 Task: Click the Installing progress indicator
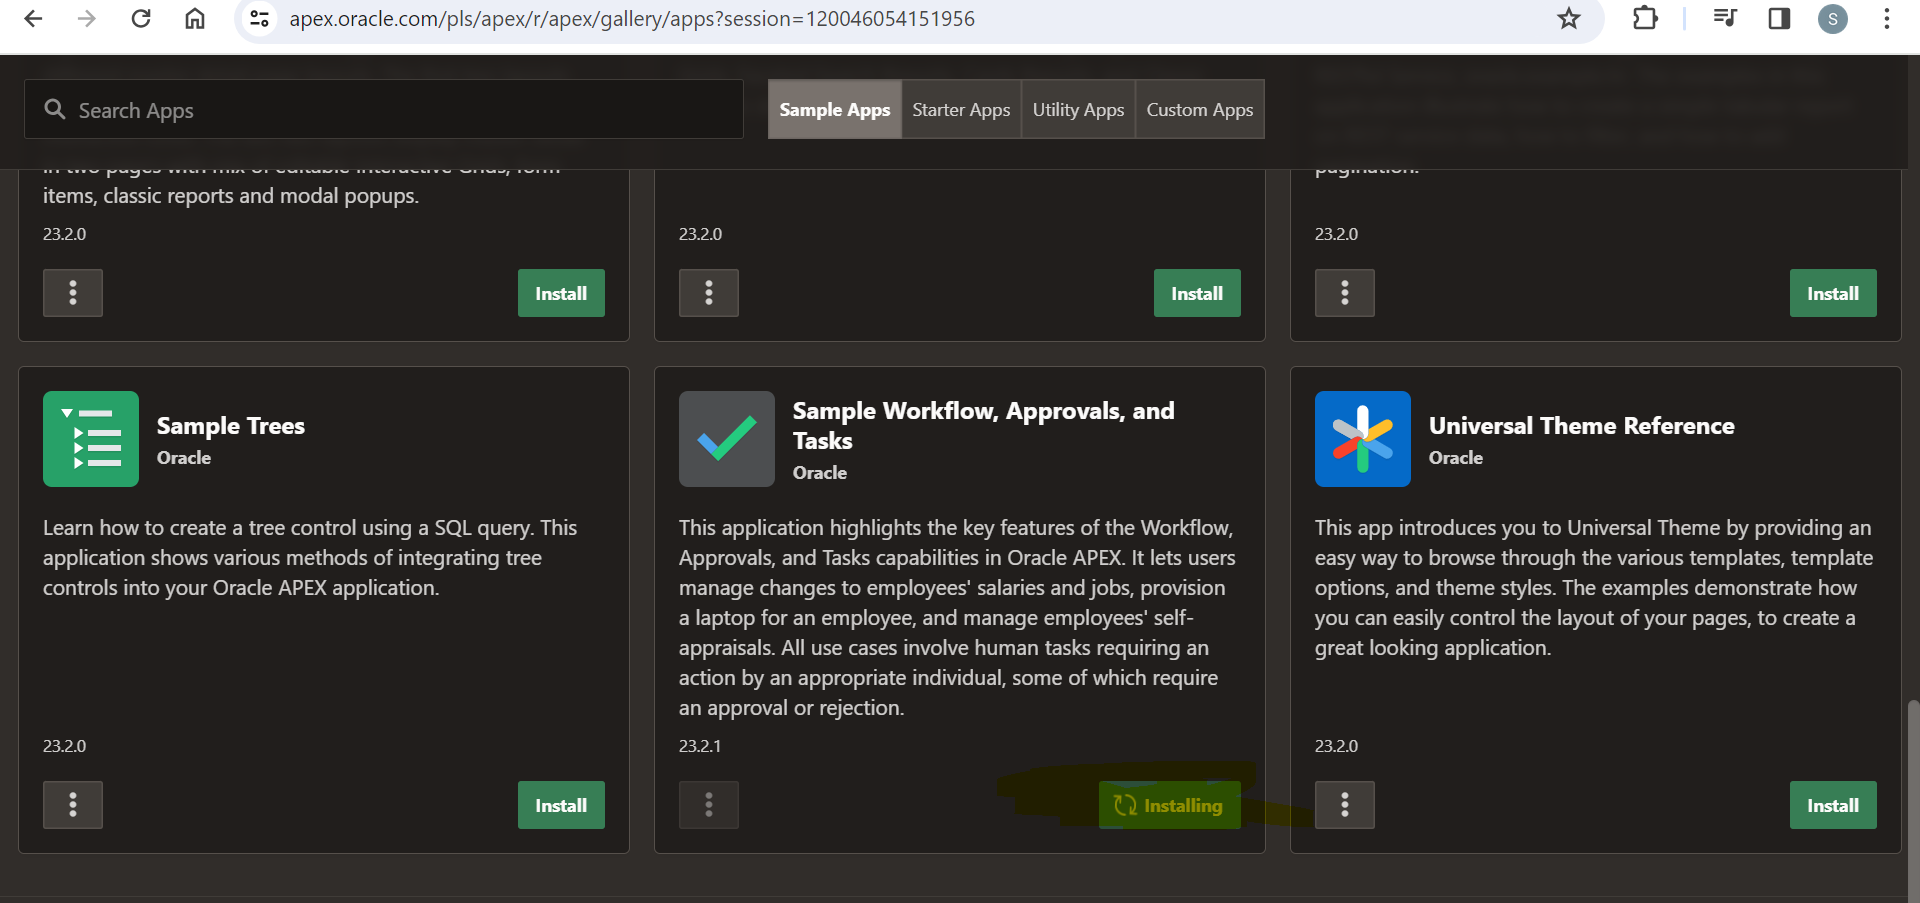pos(1168,805)
